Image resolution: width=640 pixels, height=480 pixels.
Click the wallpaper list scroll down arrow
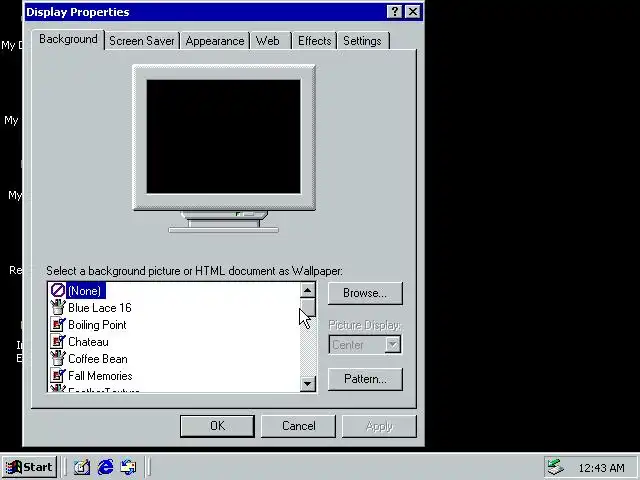(x=308, y=384)
